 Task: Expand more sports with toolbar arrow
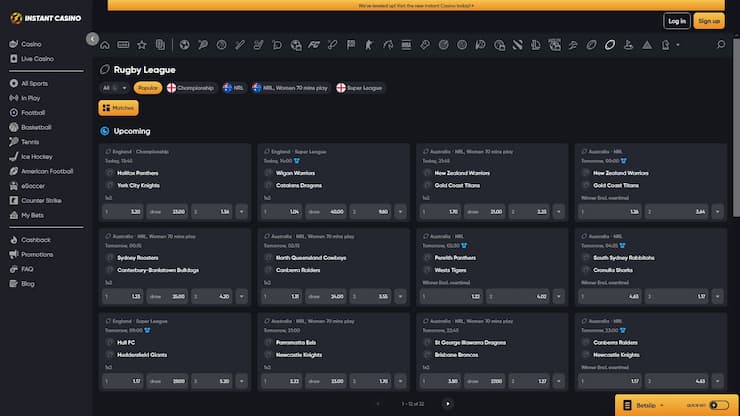[678, 45]
